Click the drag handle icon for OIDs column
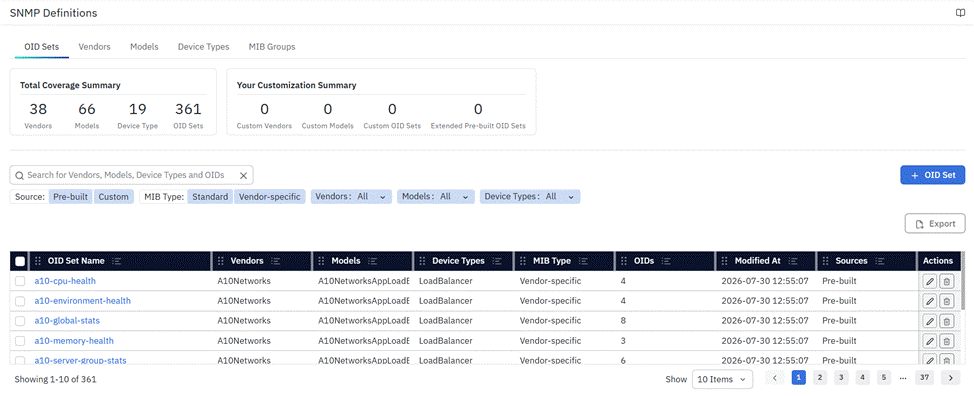974x396 pixels. click(x=624, y=261)
